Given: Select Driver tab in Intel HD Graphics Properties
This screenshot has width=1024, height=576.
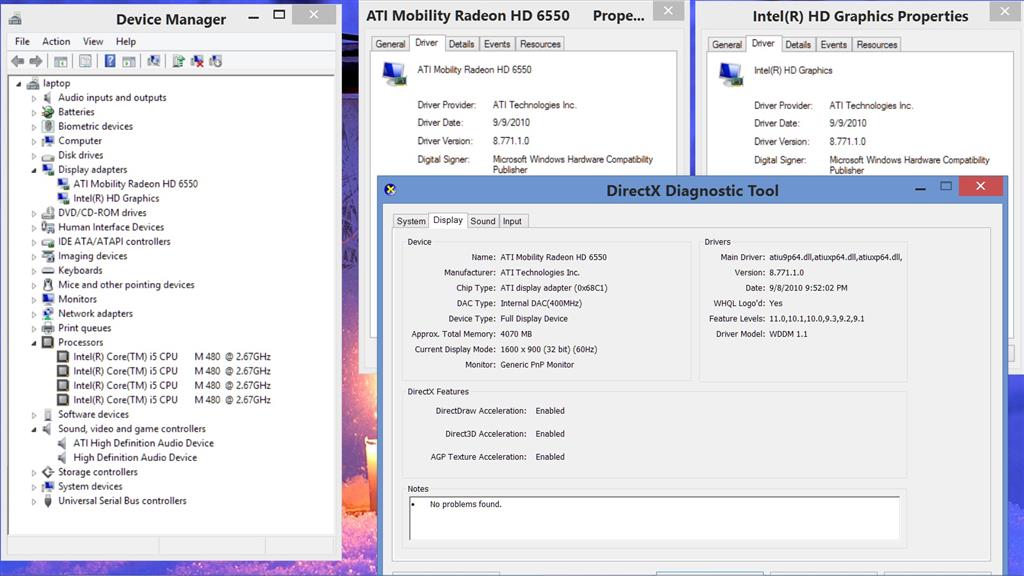Looking at the screenshot, I should (x=763, y=43).
